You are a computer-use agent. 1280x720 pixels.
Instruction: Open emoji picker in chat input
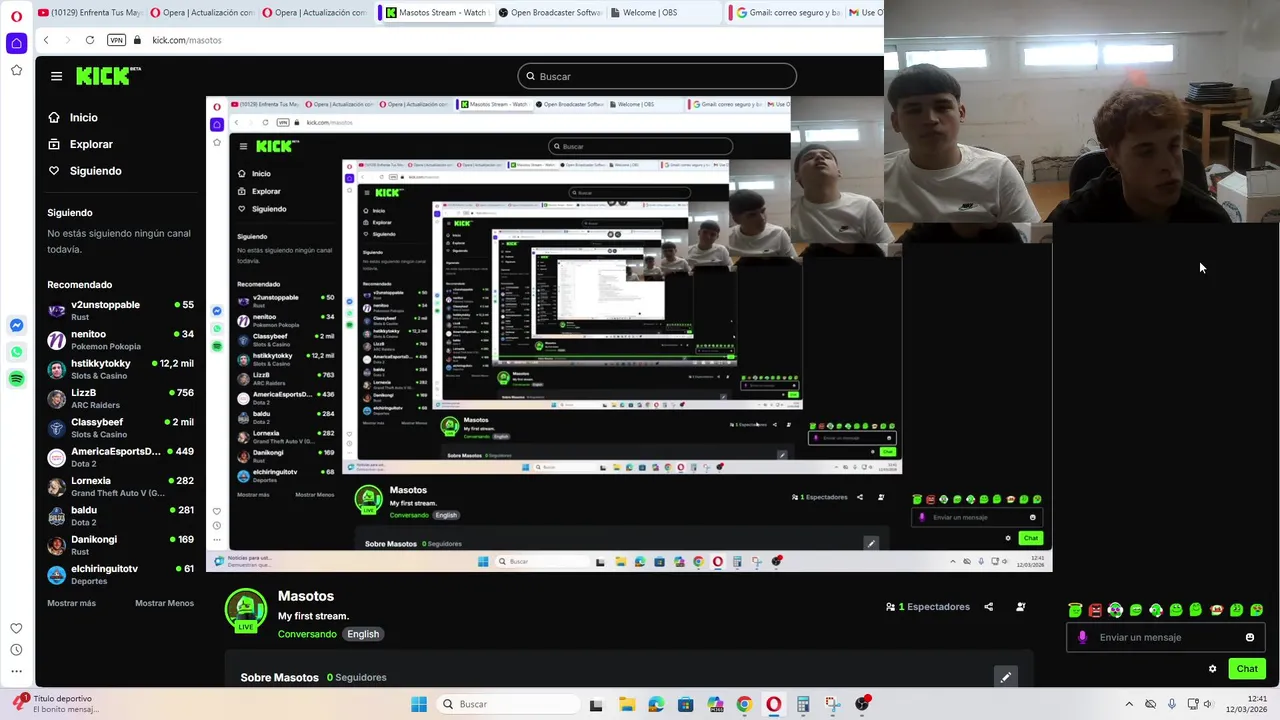(x=1250, y=637)
